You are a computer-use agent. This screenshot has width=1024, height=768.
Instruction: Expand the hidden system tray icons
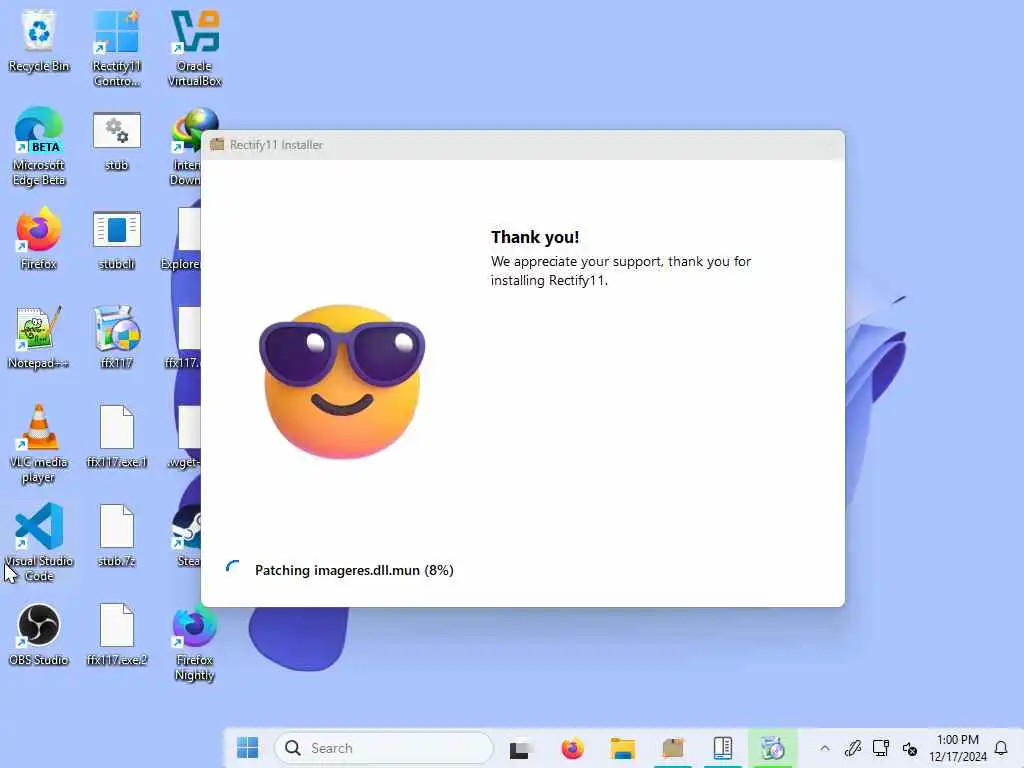pos(825,748)
